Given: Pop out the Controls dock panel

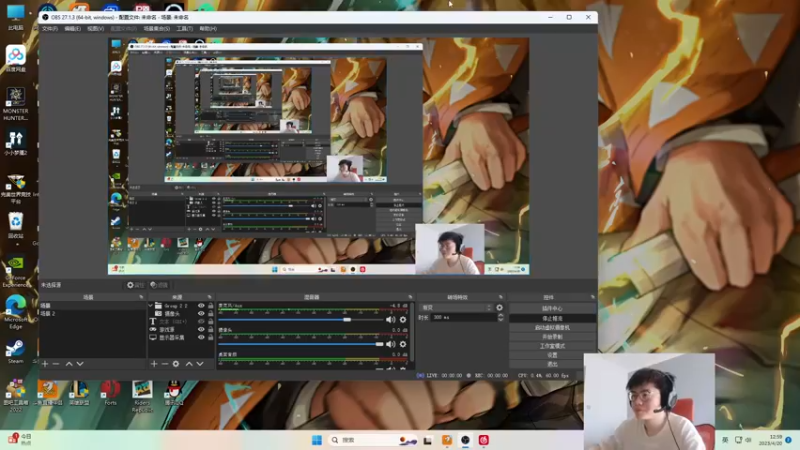Looking at the screenshot, I should (592, 297).
